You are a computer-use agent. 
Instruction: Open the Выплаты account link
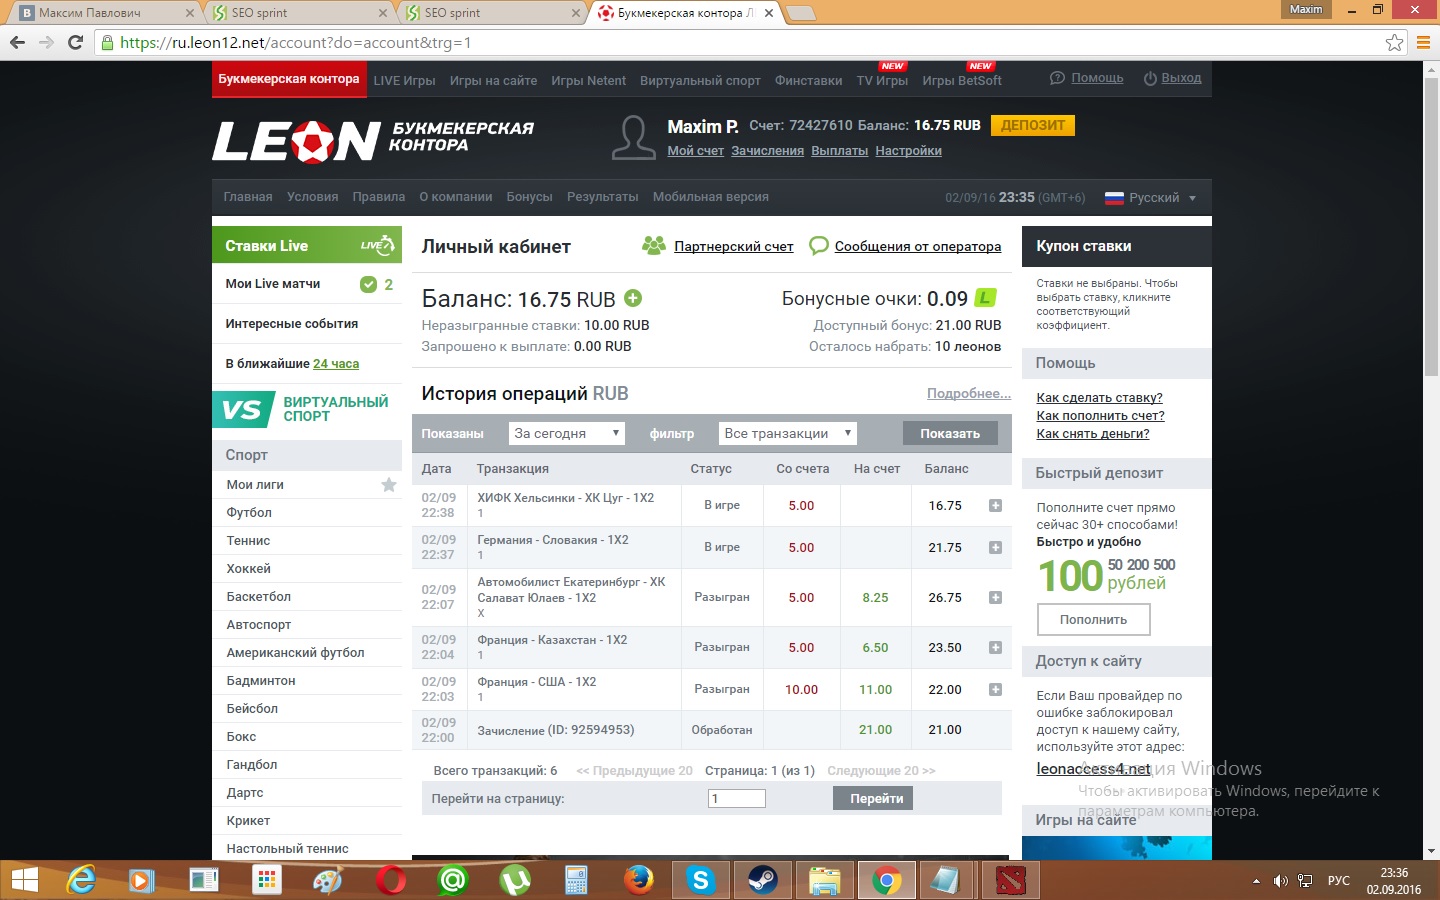pos(839,151)
